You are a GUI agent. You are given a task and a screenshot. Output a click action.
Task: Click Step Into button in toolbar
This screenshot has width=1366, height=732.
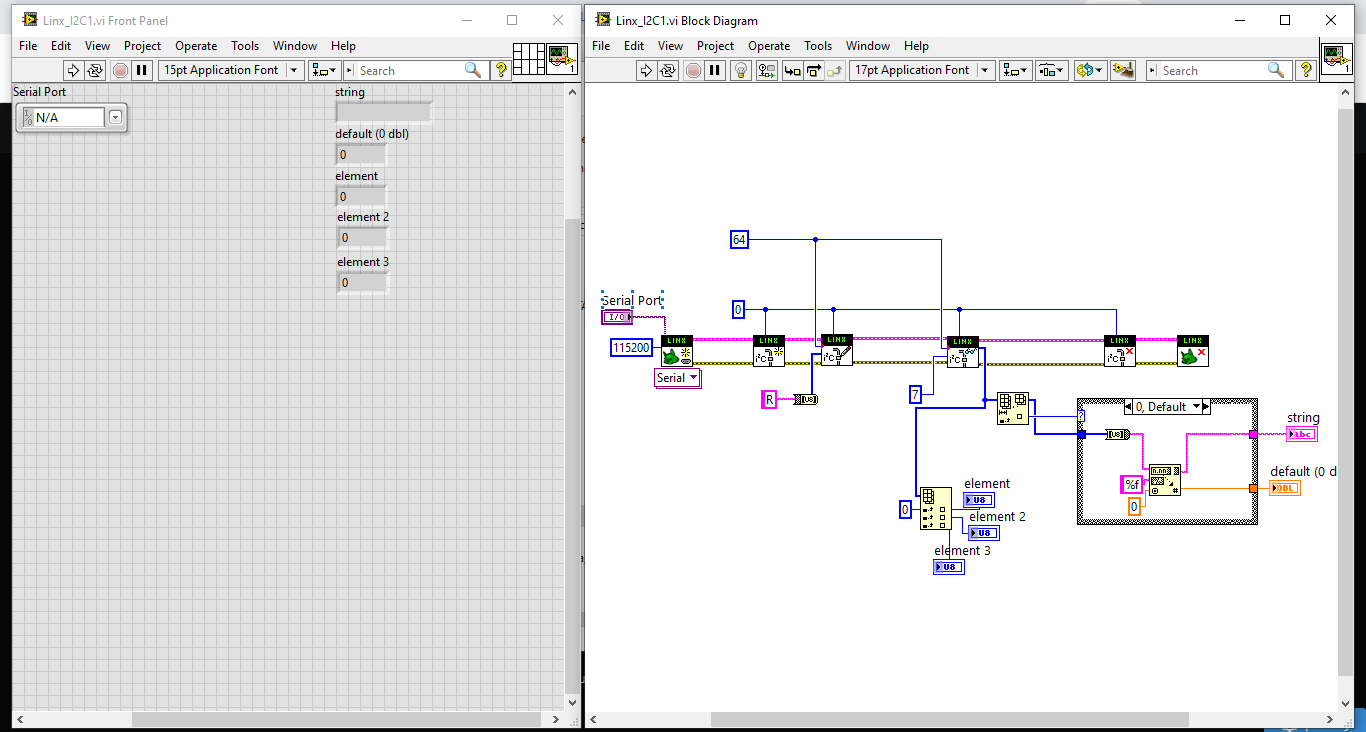tap(792, 70)
